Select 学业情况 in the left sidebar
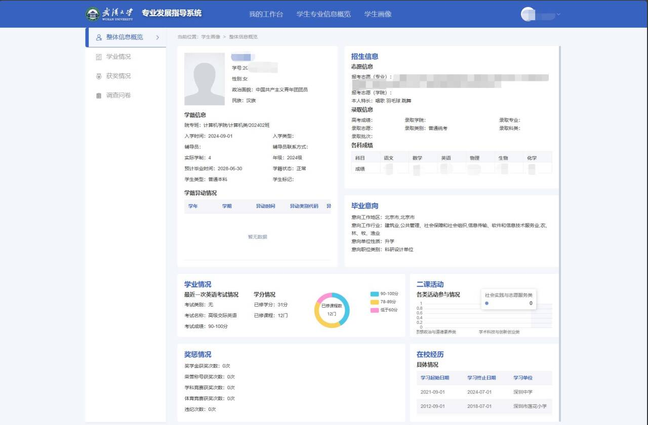Image resolution: width=648 pixels, height=425 pixels. pos(119,57)
